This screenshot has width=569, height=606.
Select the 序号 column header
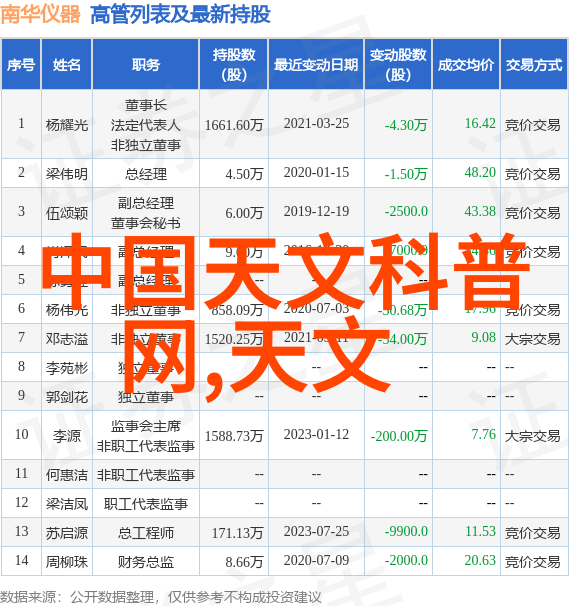pos(21,65)
